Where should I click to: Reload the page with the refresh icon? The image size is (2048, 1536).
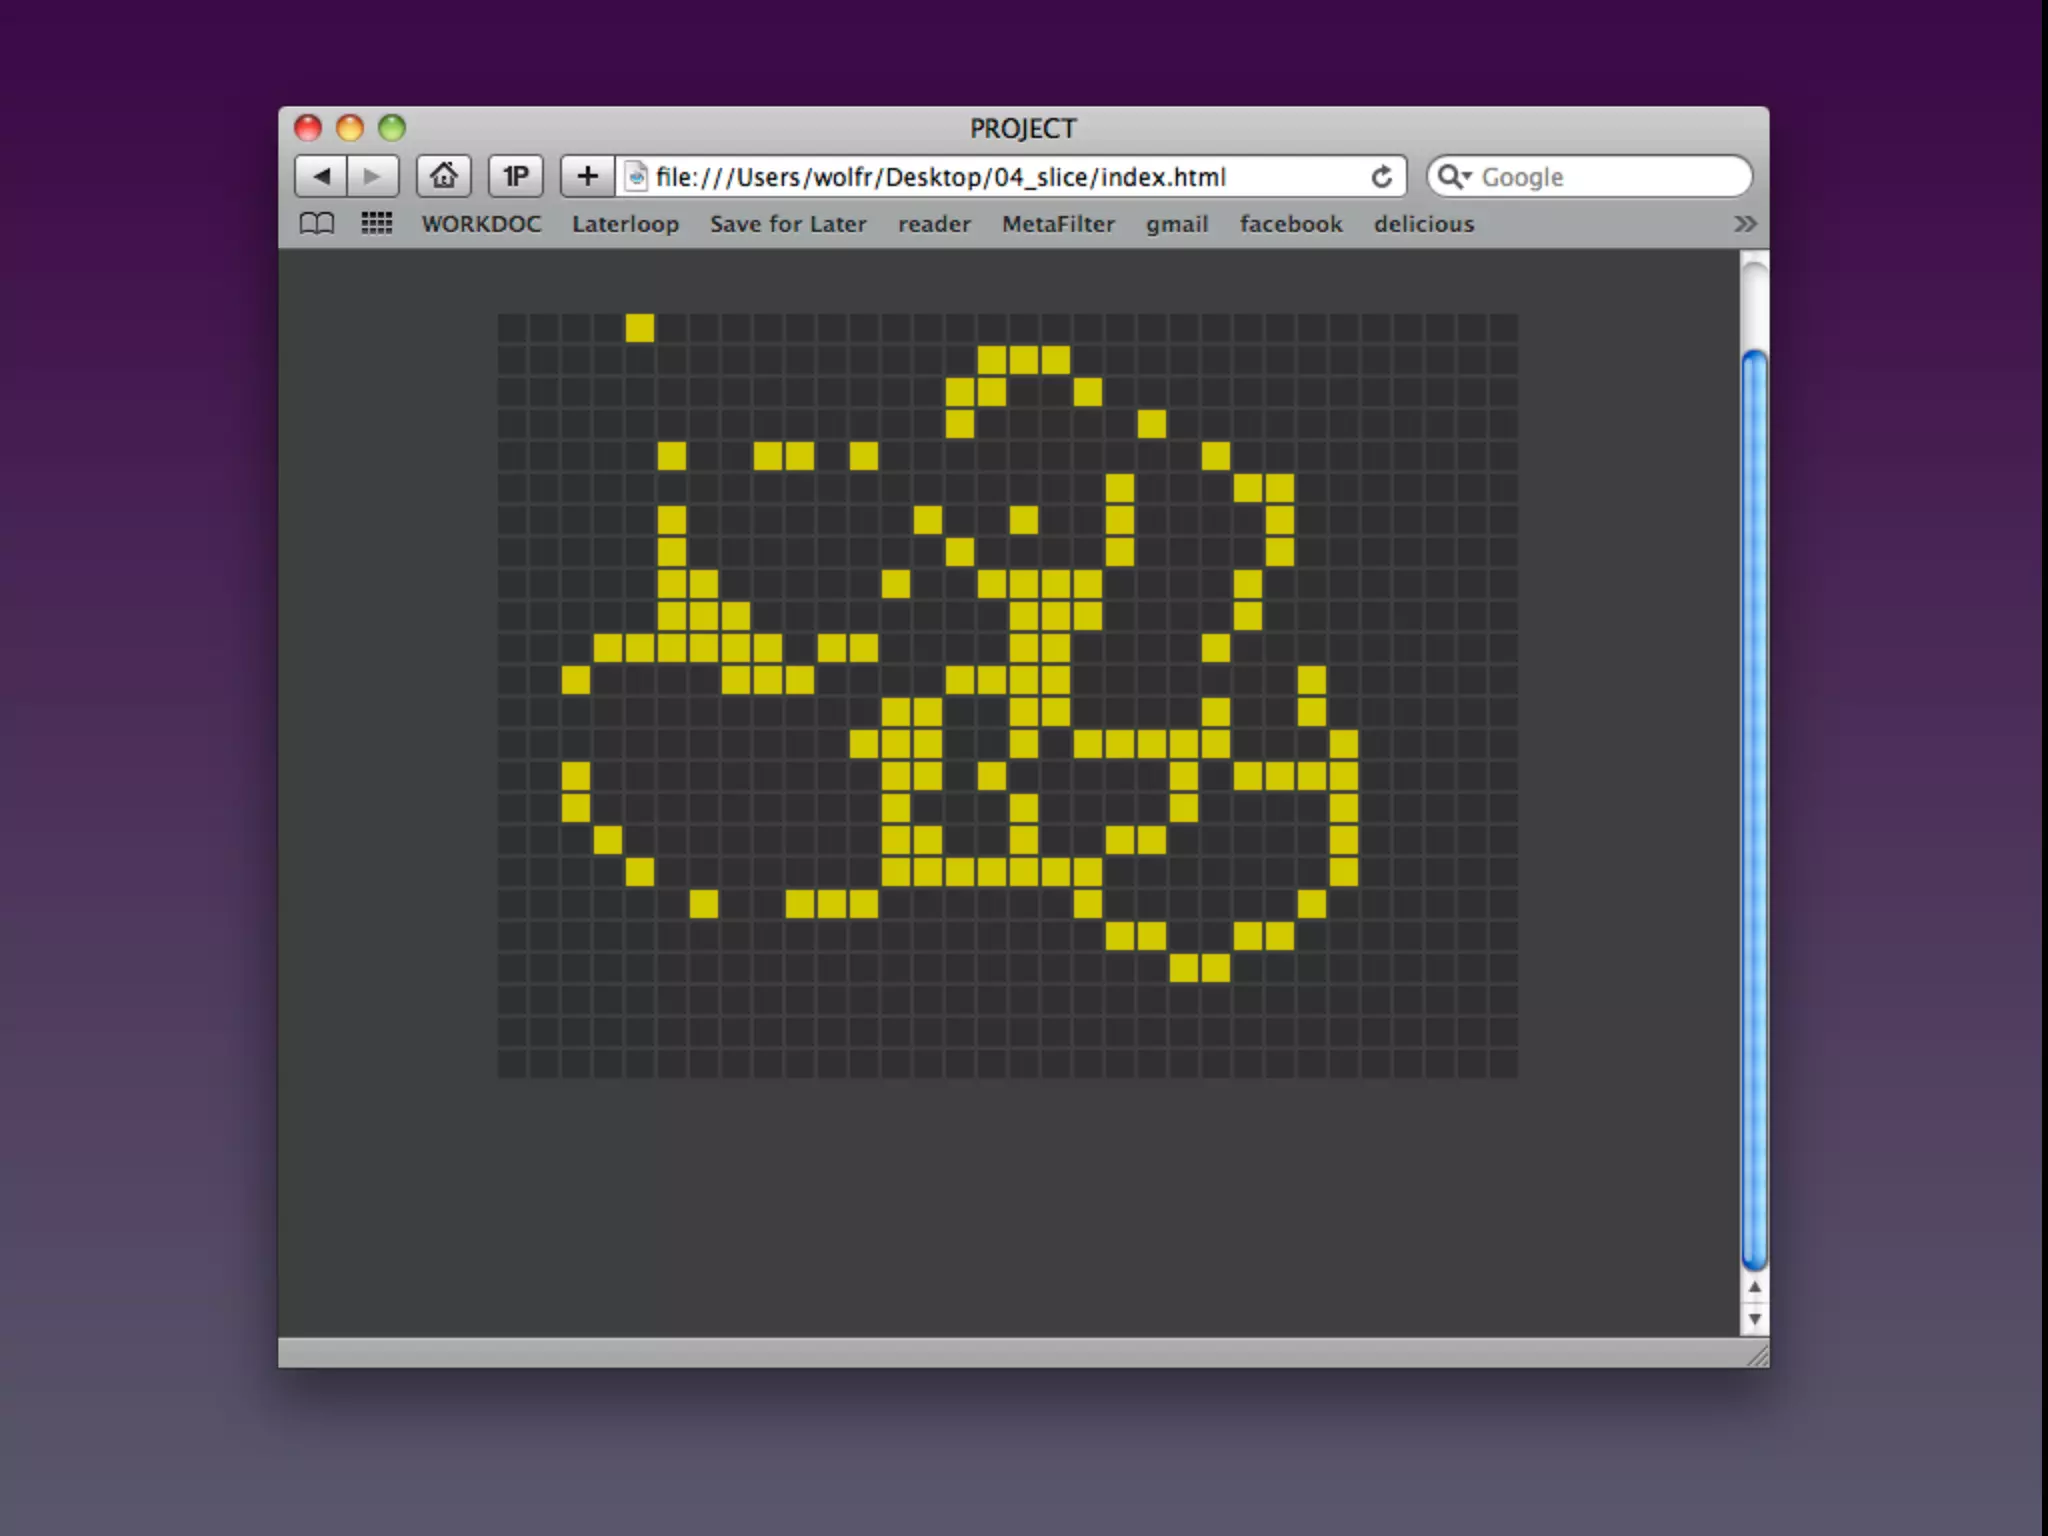pos(1381,177)
